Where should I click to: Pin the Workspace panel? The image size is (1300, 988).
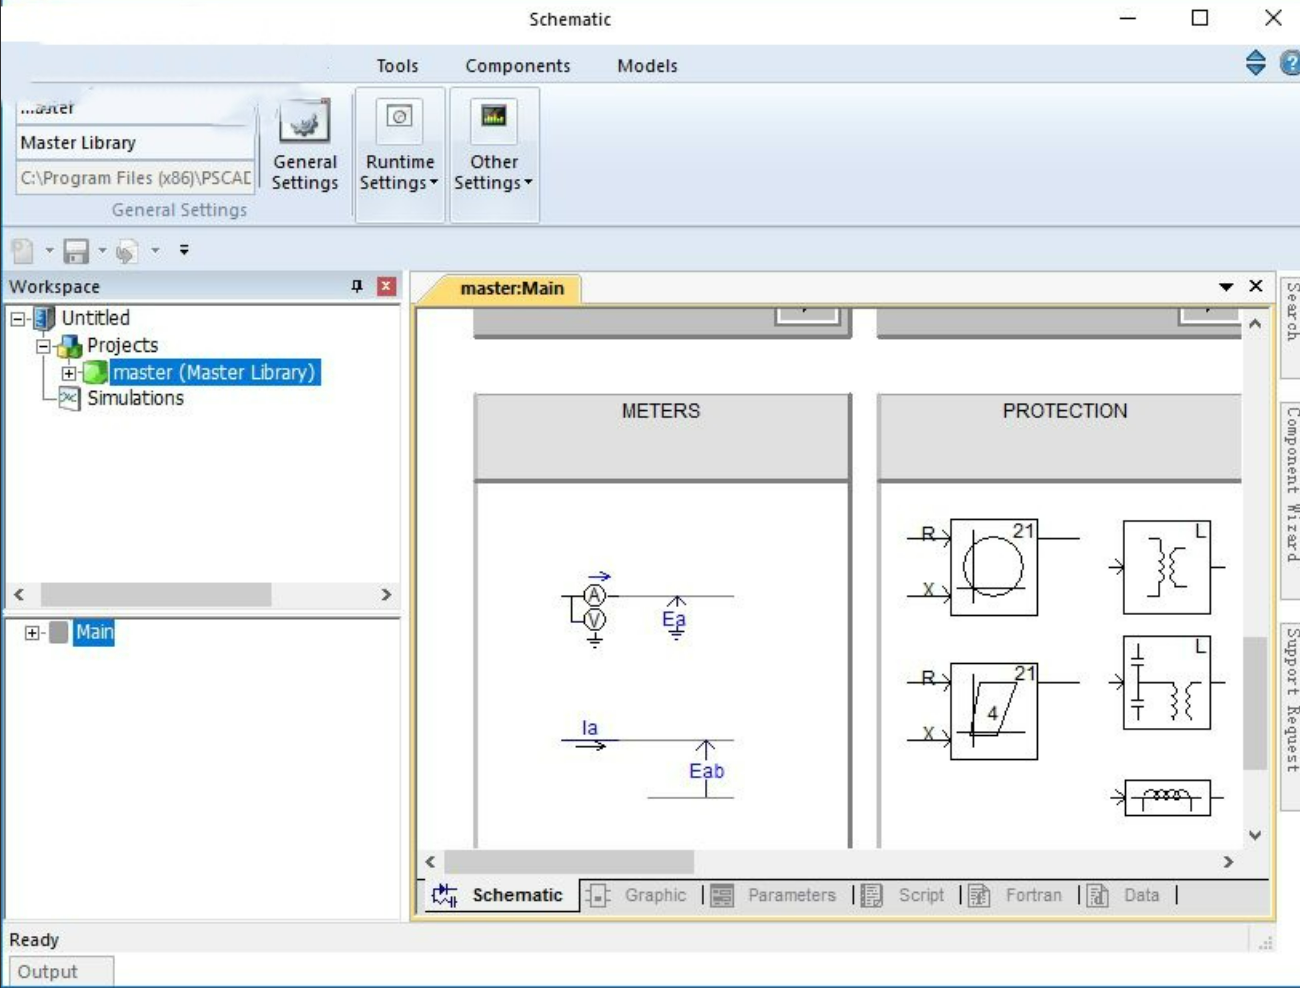click(357, 286)
